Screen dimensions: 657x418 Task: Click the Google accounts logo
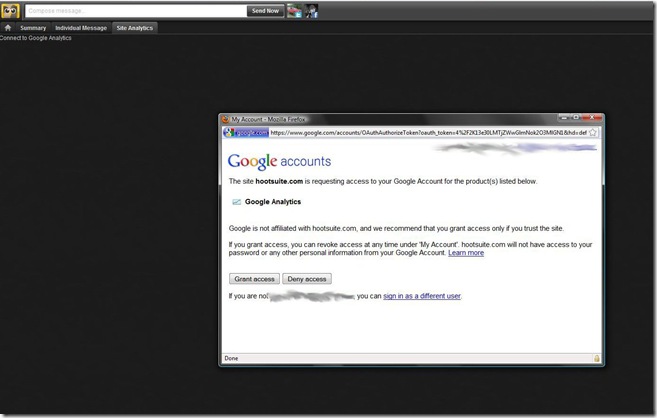click(x=279, y=161)
